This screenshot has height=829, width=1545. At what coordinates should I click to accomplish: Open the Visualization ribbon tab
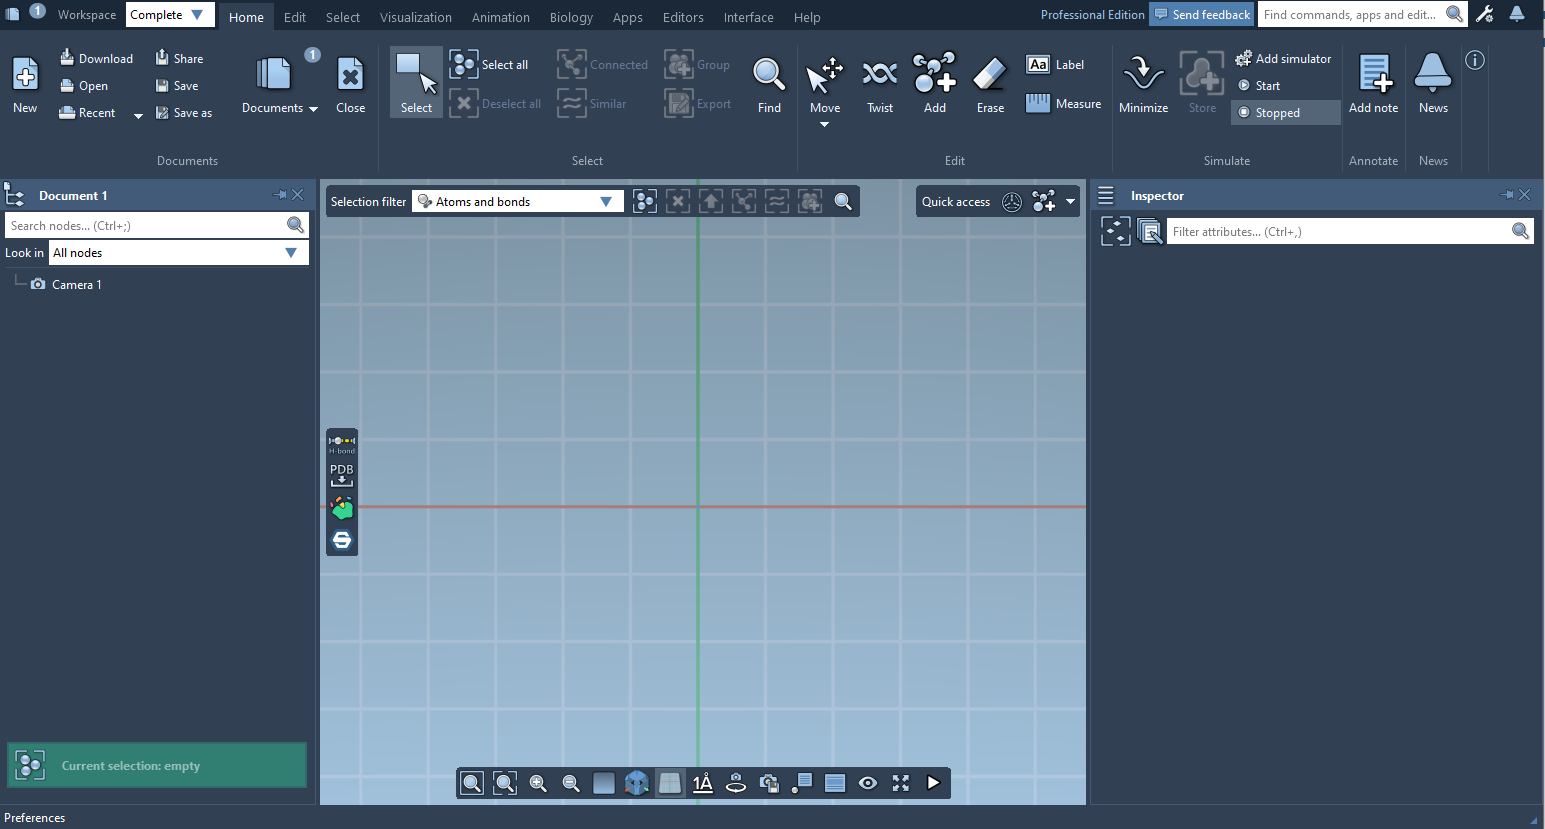click(x=415, y=17)
